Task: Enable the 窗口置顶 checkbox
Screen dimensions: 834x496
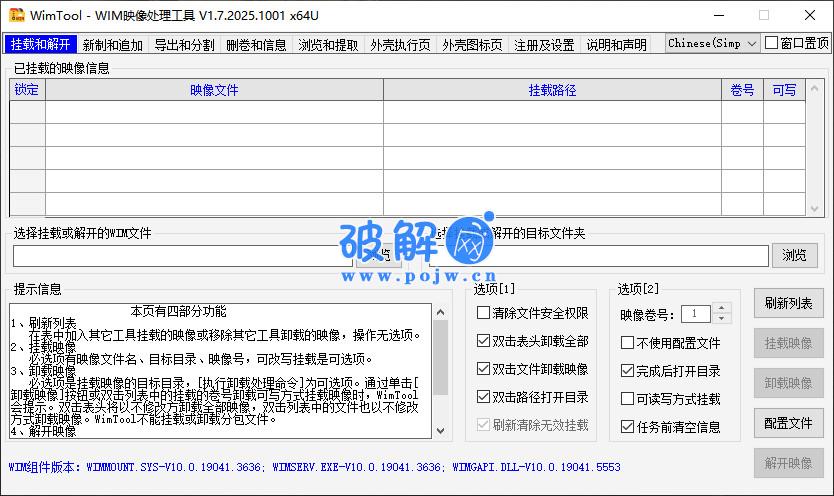Action: (771, 43)
